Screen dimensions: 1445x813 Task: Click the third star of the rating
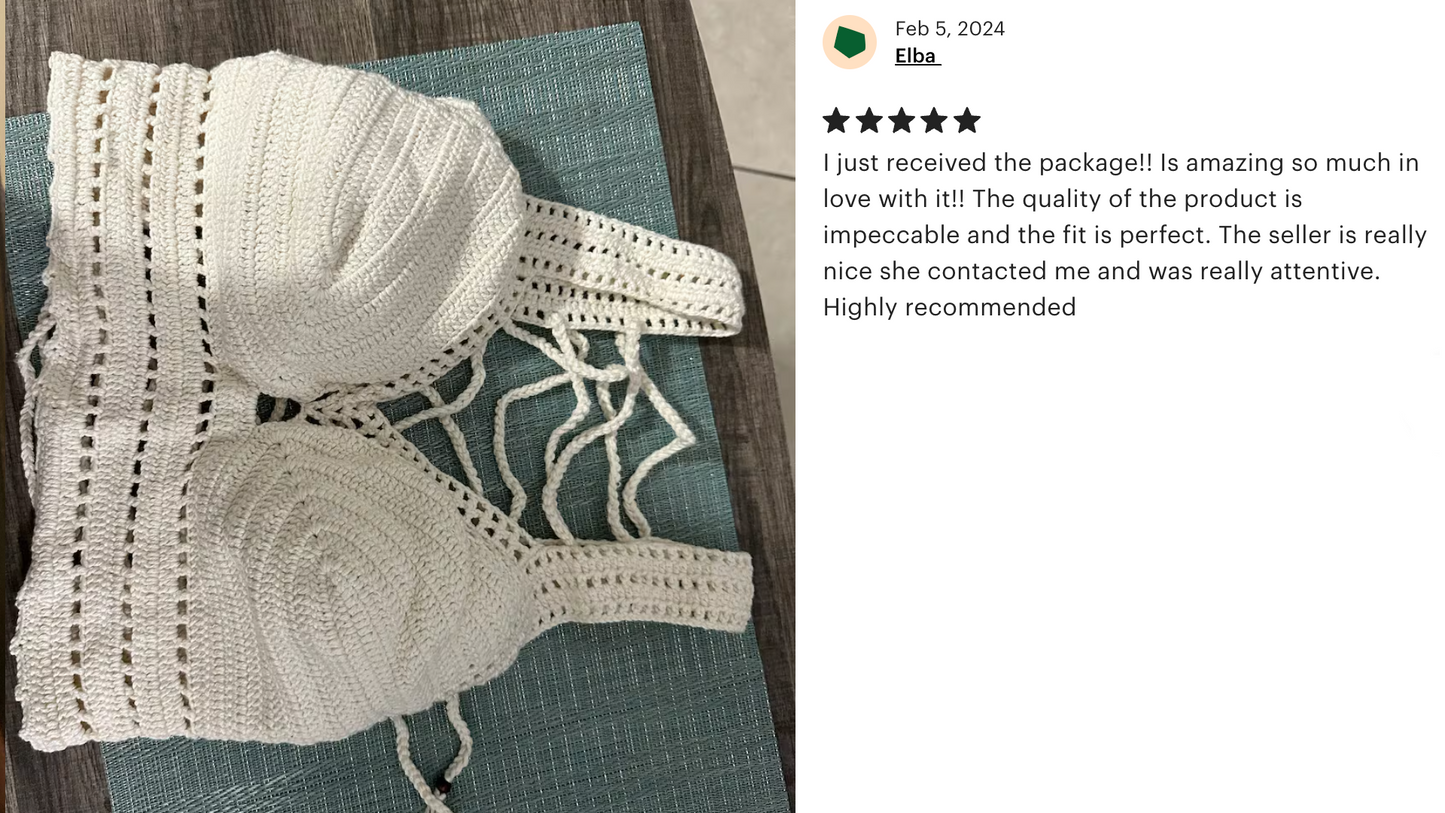[901, 121]
